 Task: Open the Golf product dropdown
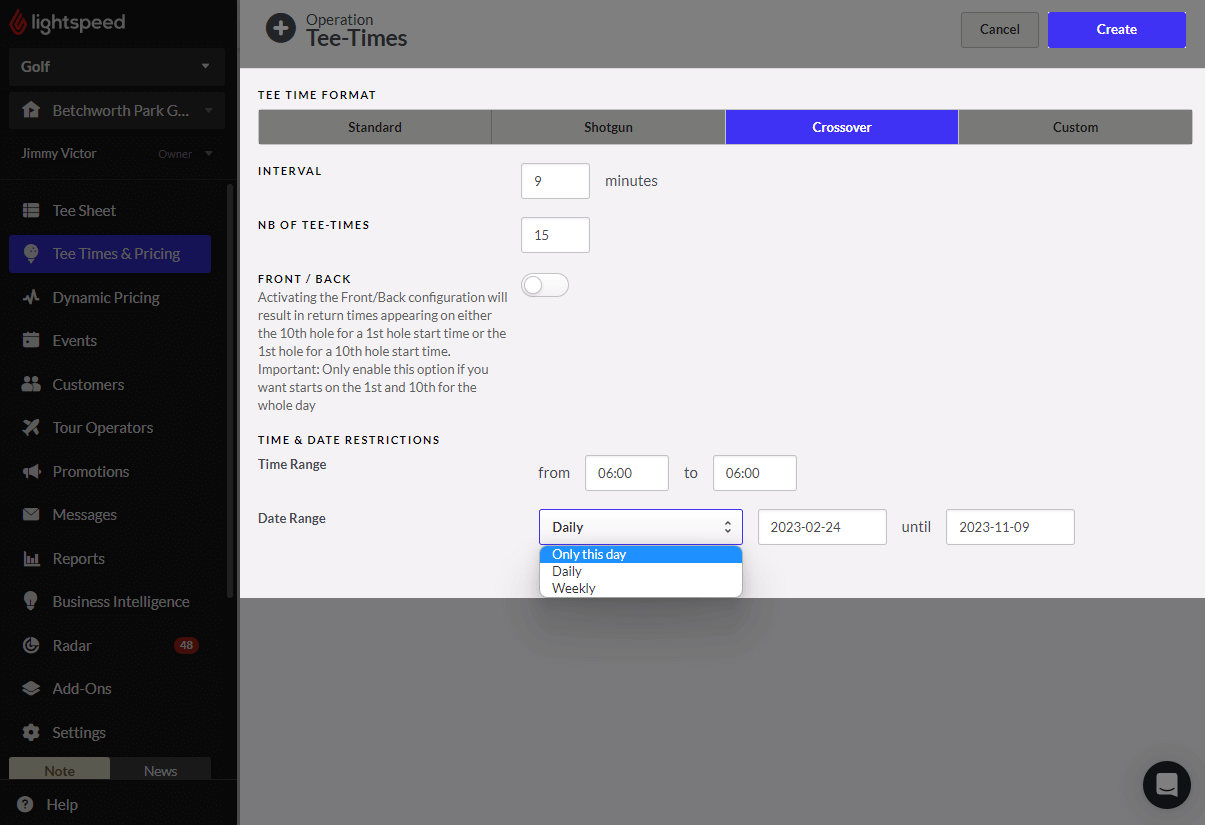(x=116, y=66)
